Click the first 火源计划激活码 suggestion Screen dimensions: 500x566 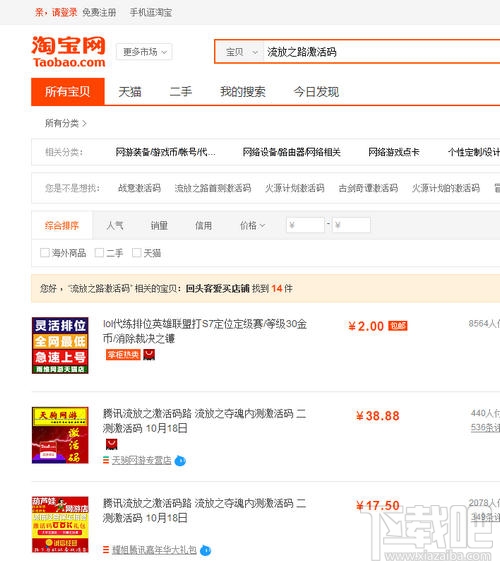(x=295, y=188)
